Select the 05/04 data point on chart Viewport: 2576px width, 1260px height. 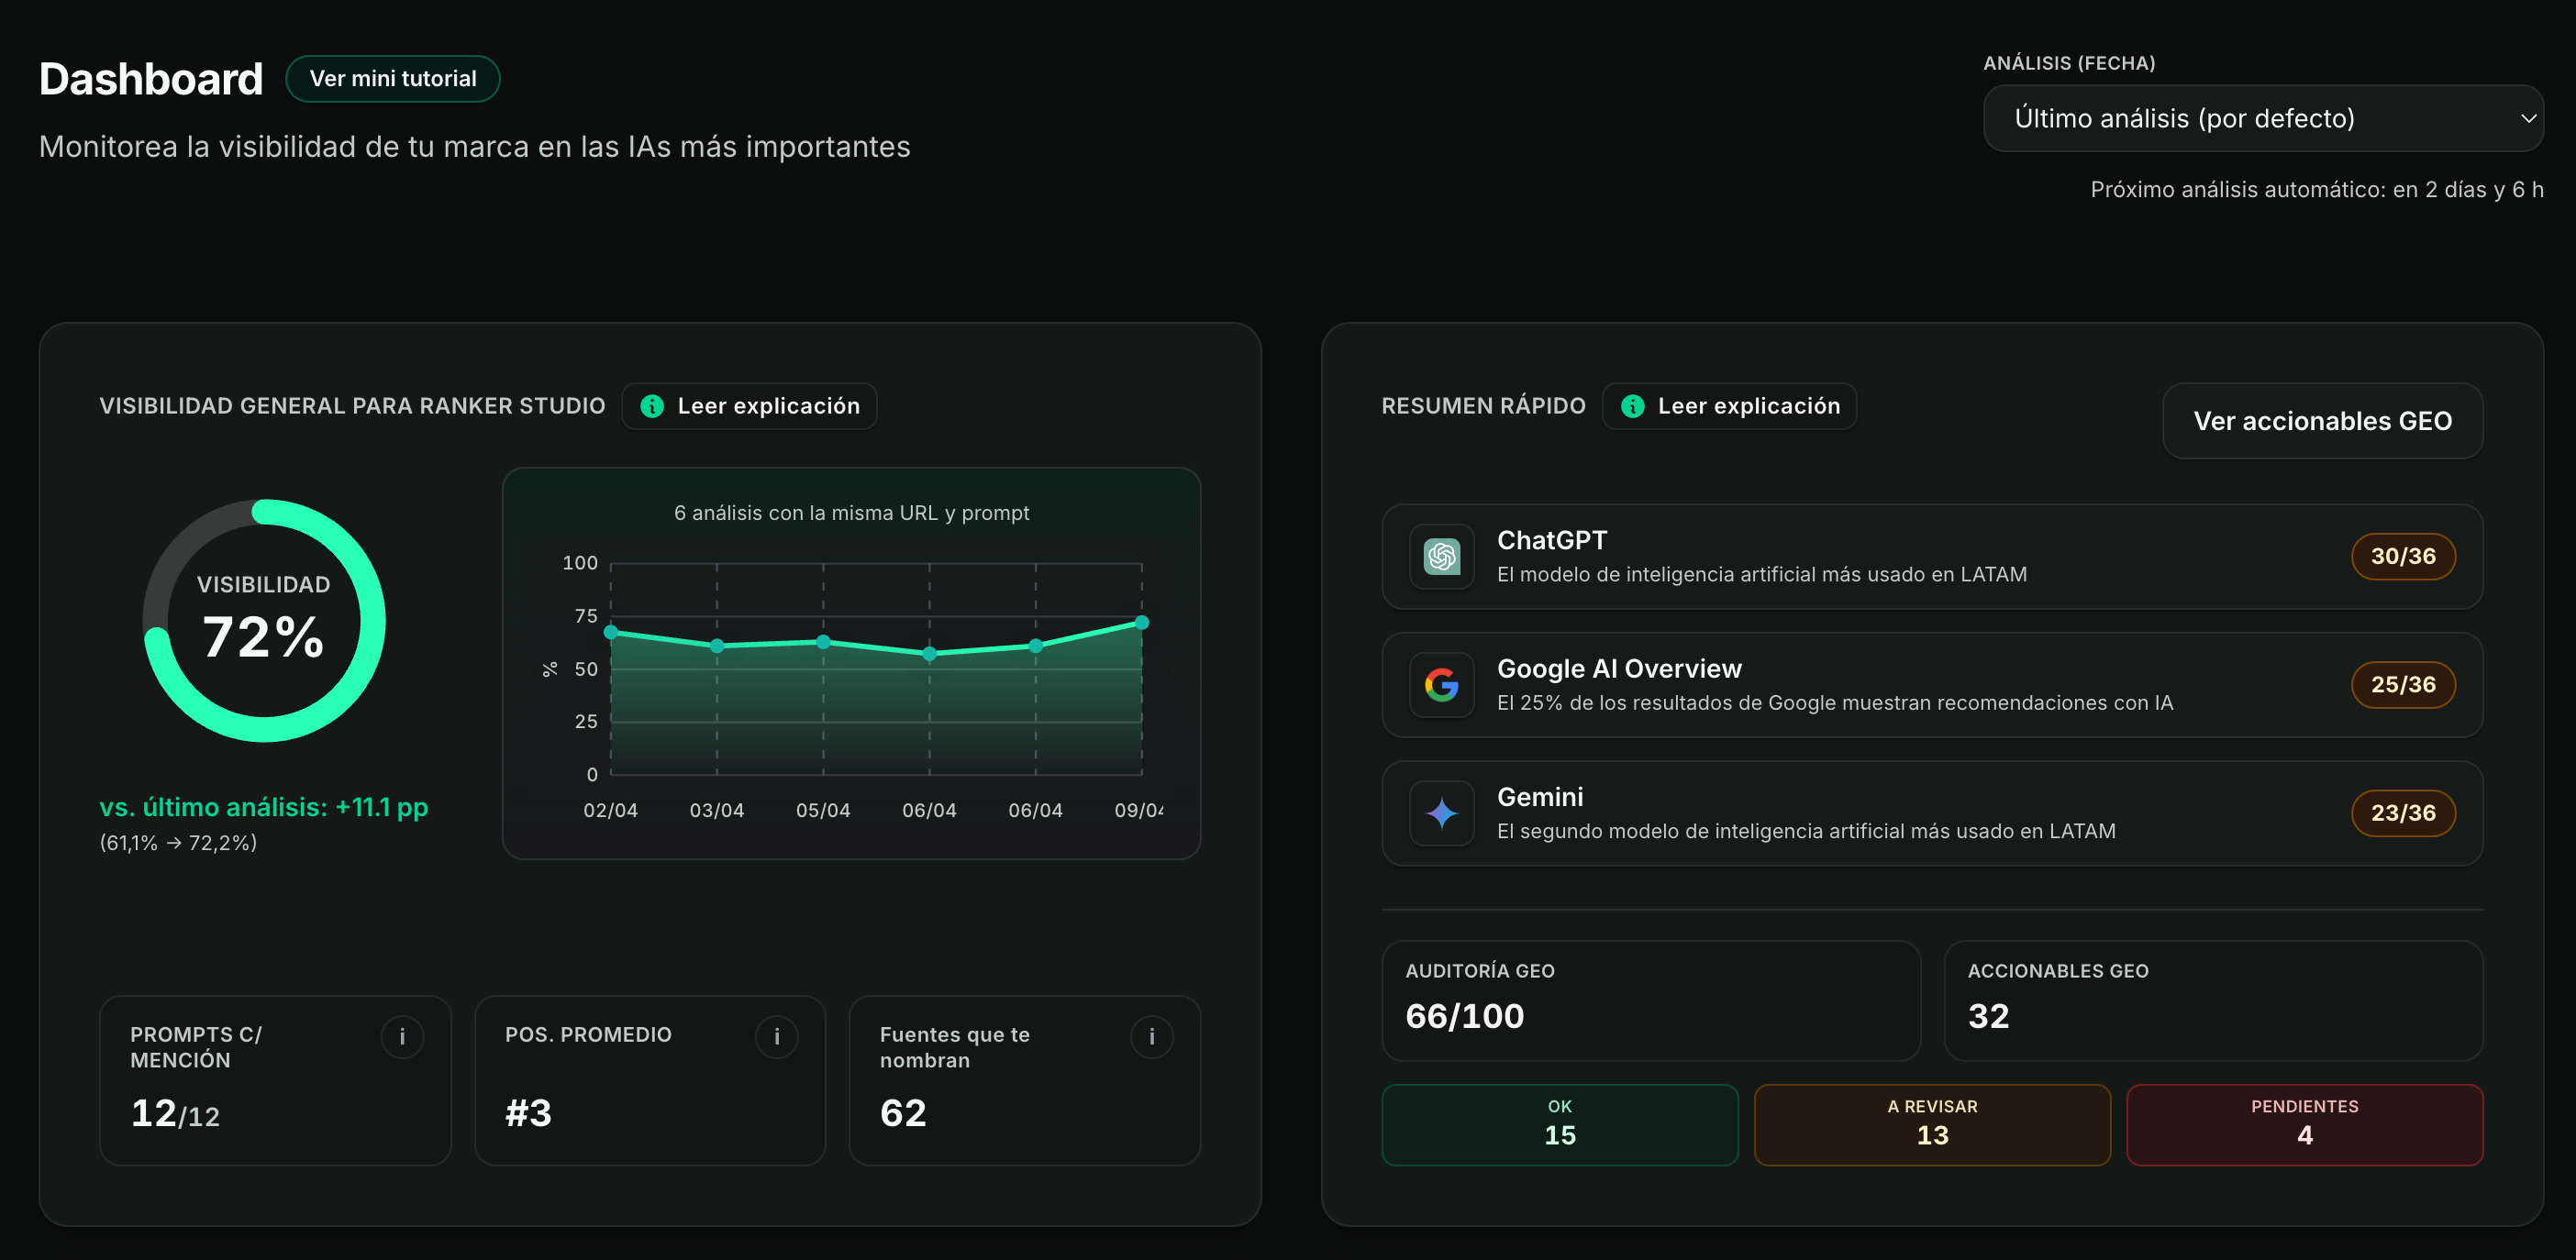point(823,642)
